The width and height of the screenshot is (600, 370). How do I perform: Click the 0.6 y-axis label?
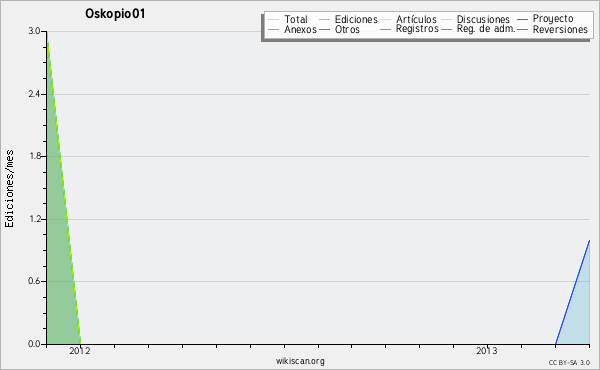point(34,281)
